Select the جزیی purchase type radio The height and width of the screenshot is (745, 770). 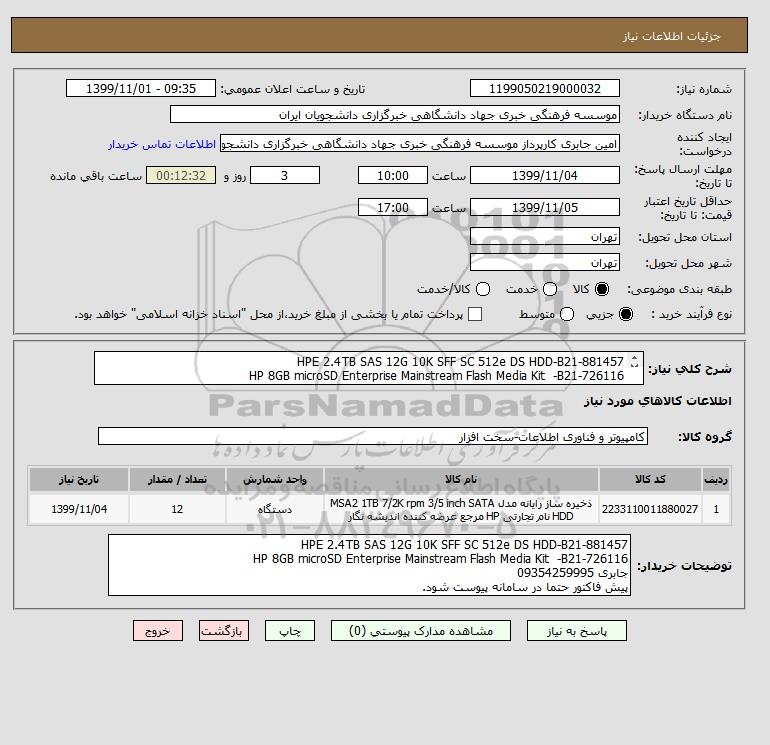pyautogui.click(x=626, y=314)
